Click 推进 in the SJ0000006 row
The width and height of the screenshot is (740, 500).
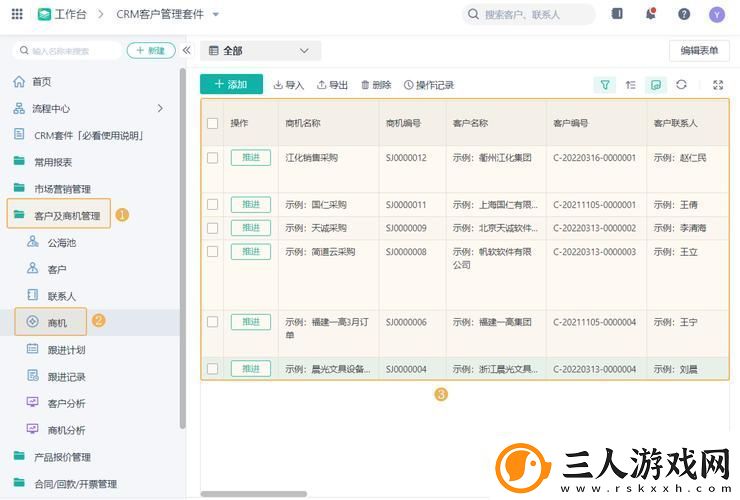point(251,322)
